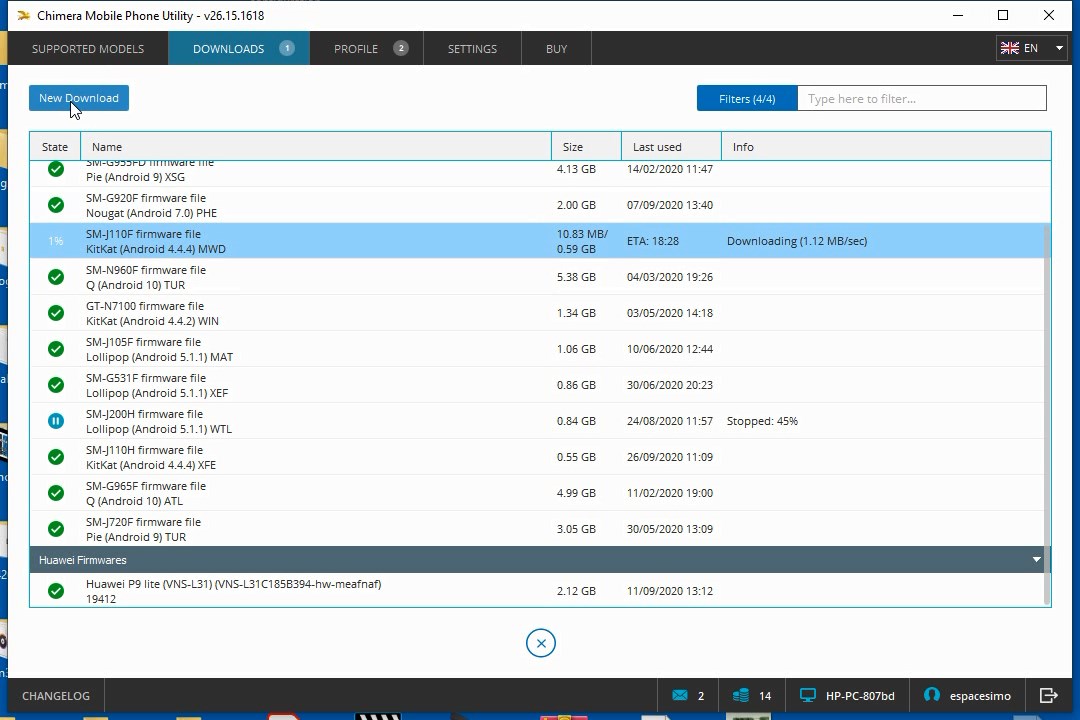Screen dimensions: 1080x720
Task: Click the New Download button
Action: [x=79, y=98]
